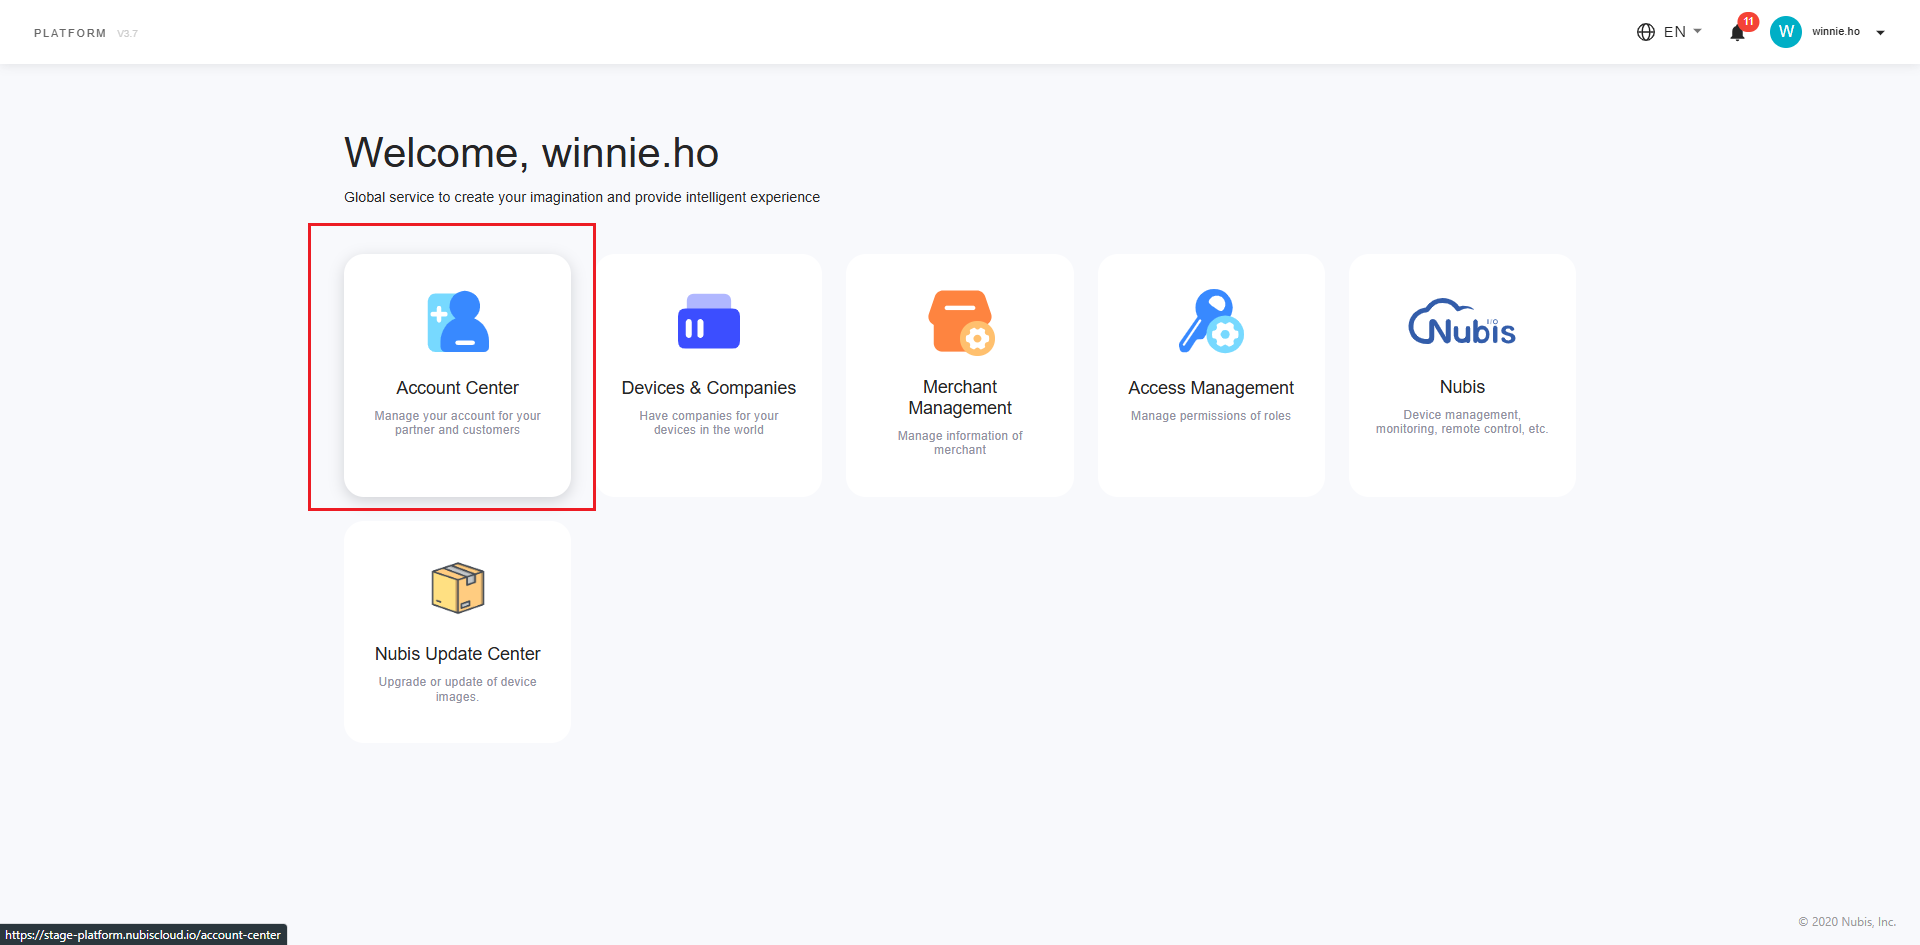This screenshot has width=1920, height=945.
Task: Select the Merchant Management store icon
Action: click(x=961, y=322)
